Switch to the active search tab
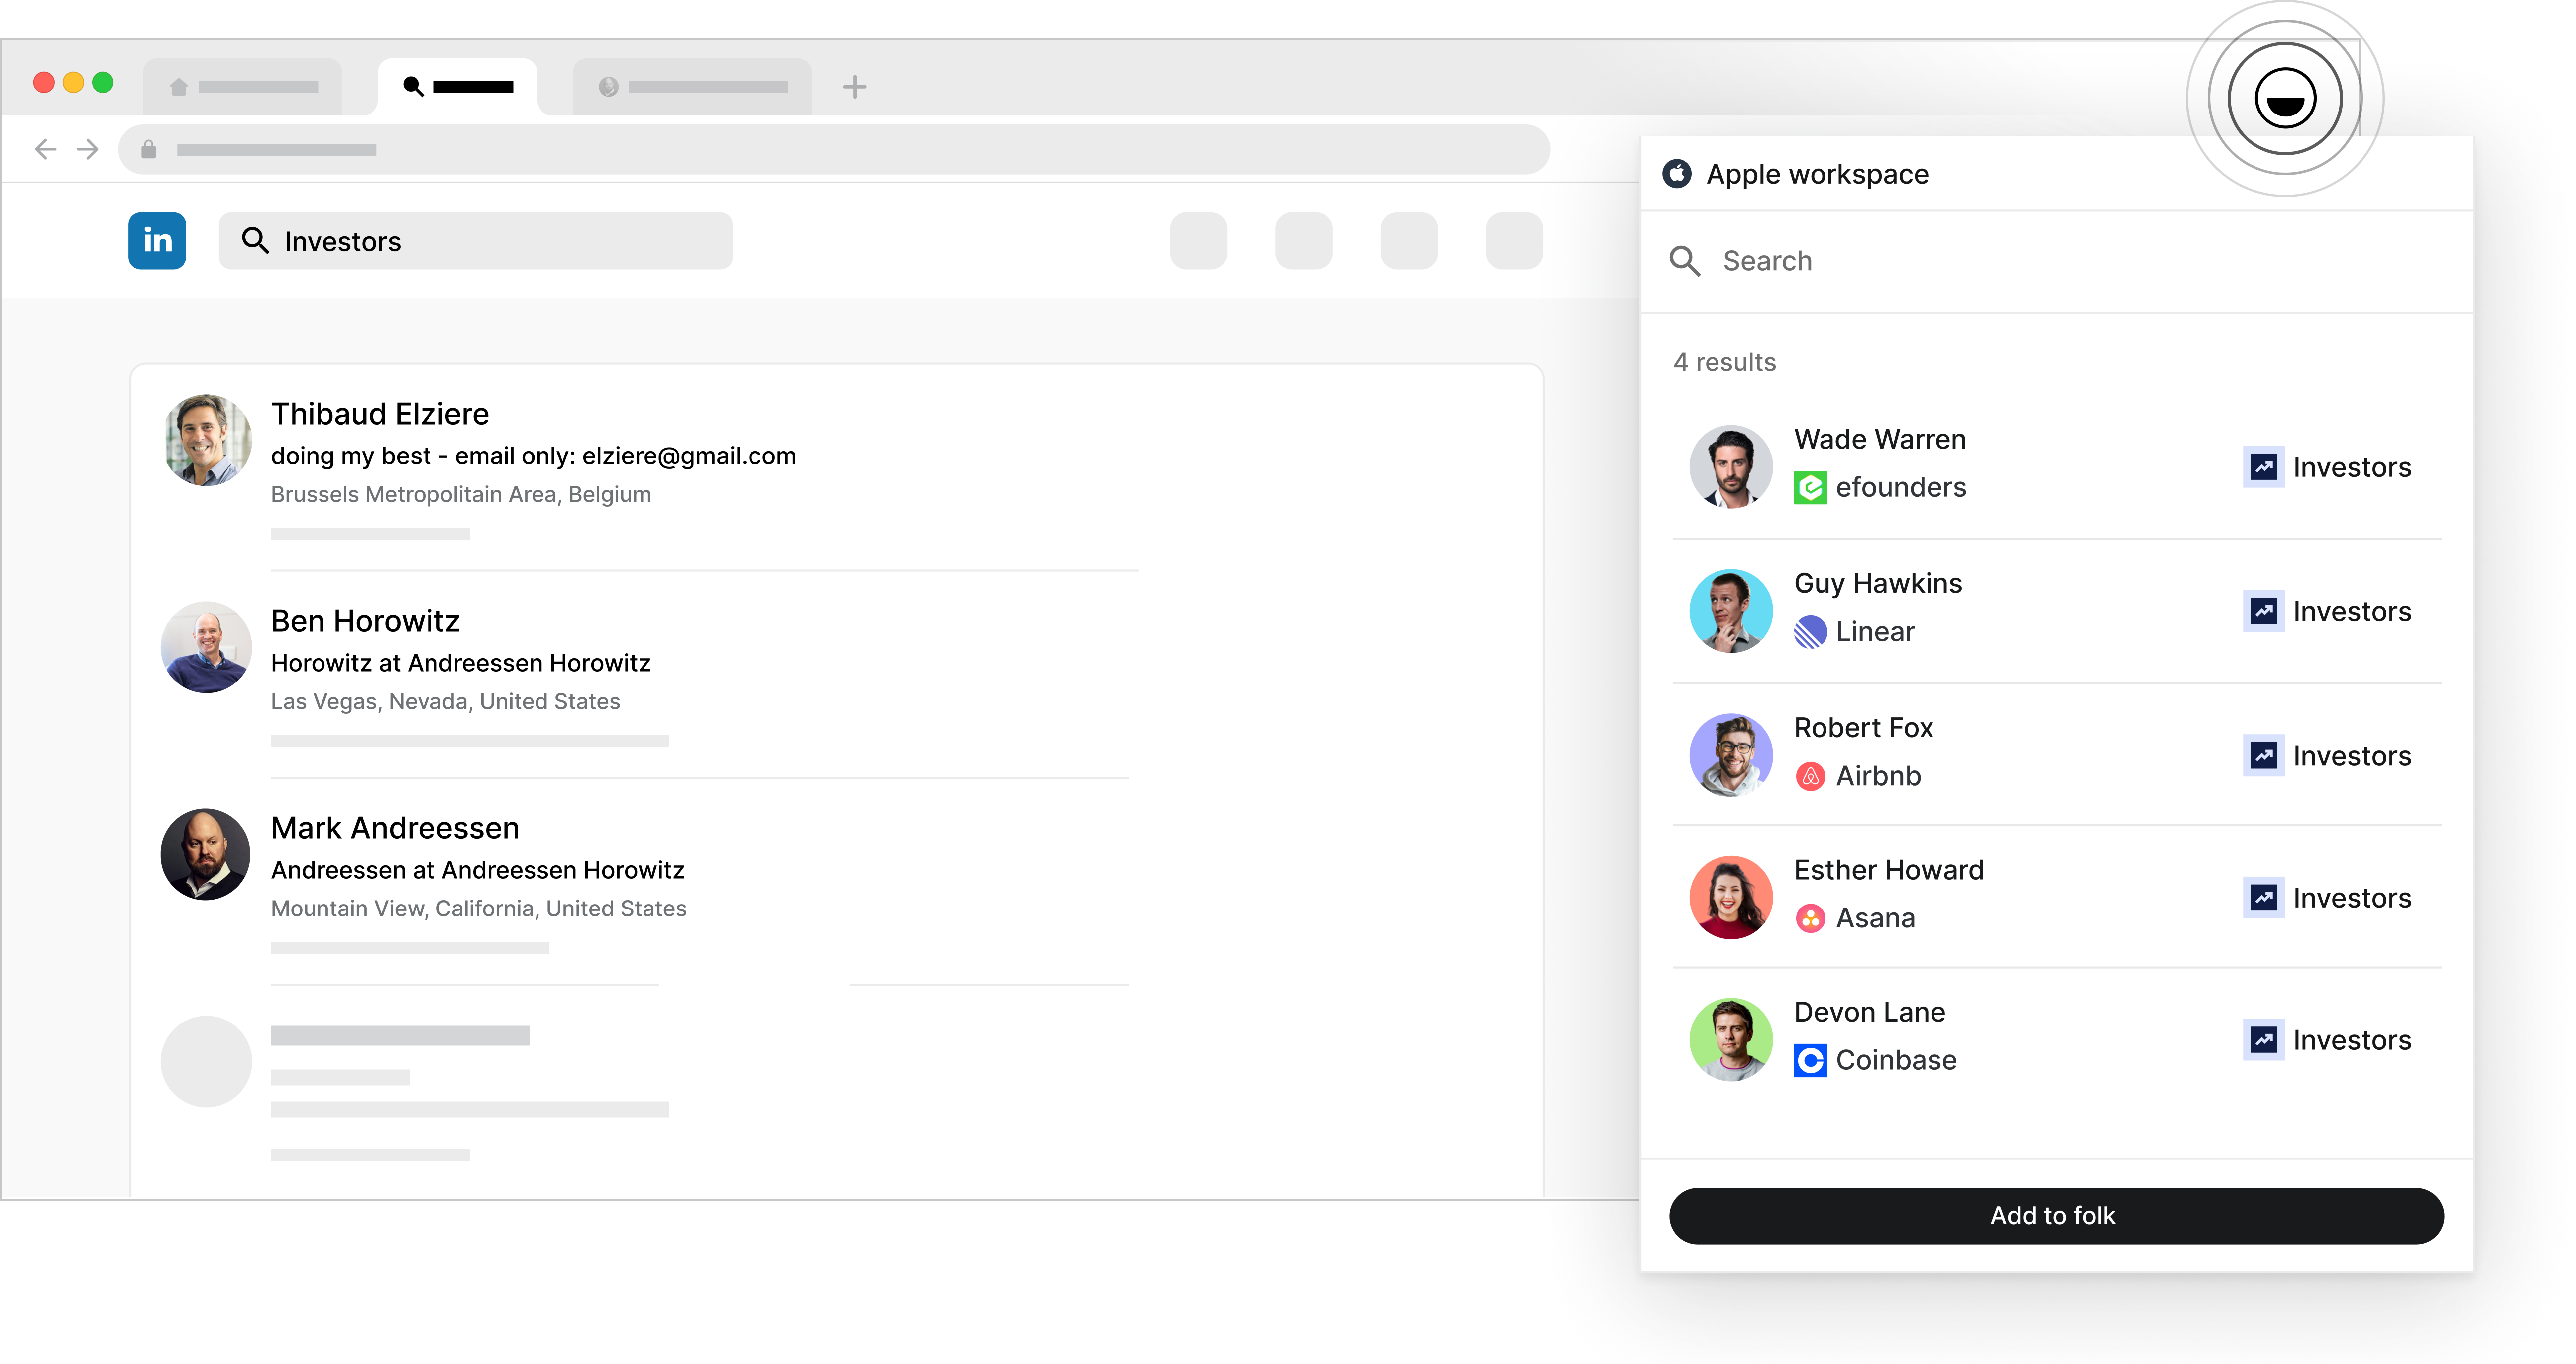Viewport: 2576px width, 1364px height. [458, 87]
